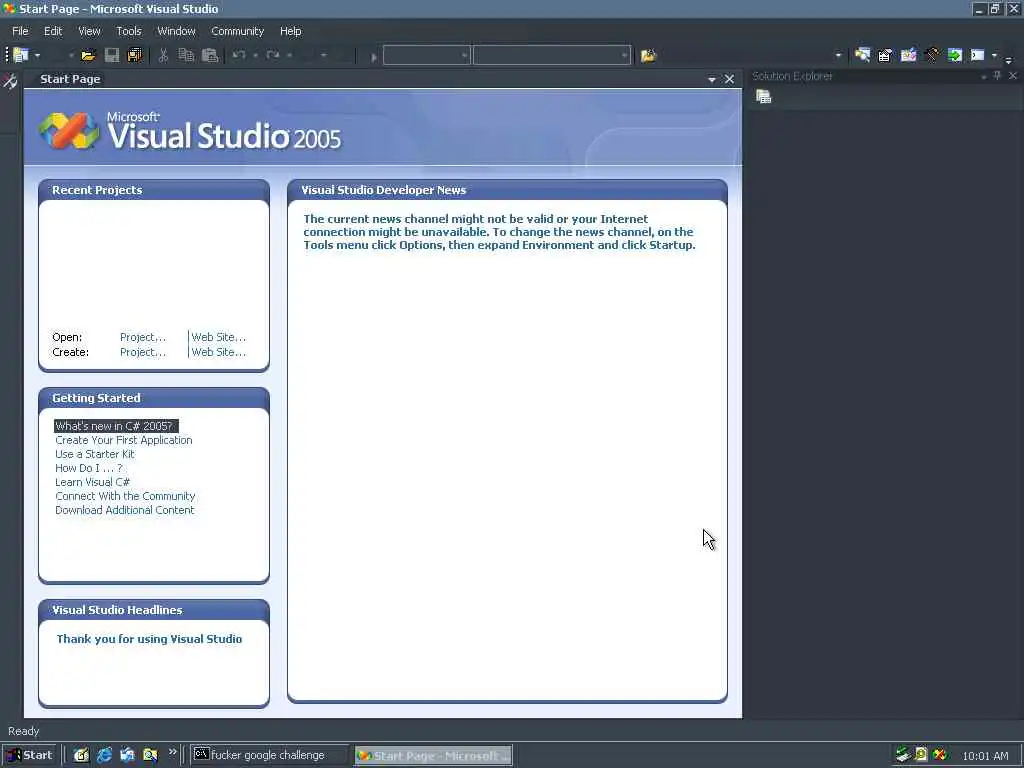Click the Redo arrow icon
The image size is (1024, 768).
tap(273, 56)
